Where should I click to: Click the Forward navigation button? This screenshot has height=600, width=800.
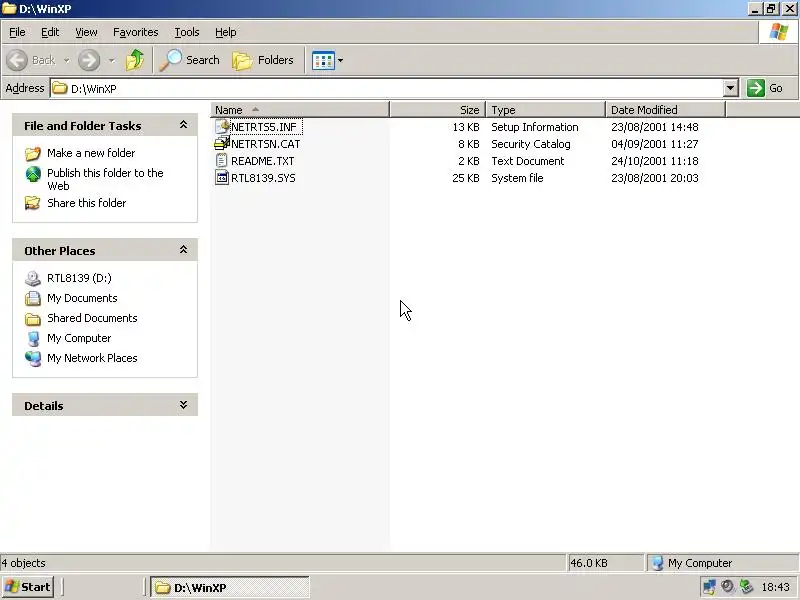coord(89,60)
